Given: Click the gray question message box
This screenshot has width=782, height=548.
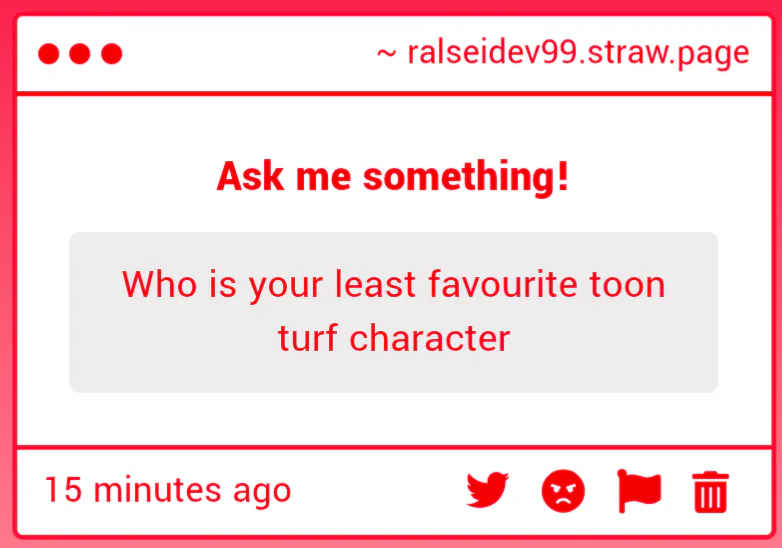Looking at the screenshot, I should point(393,312).
